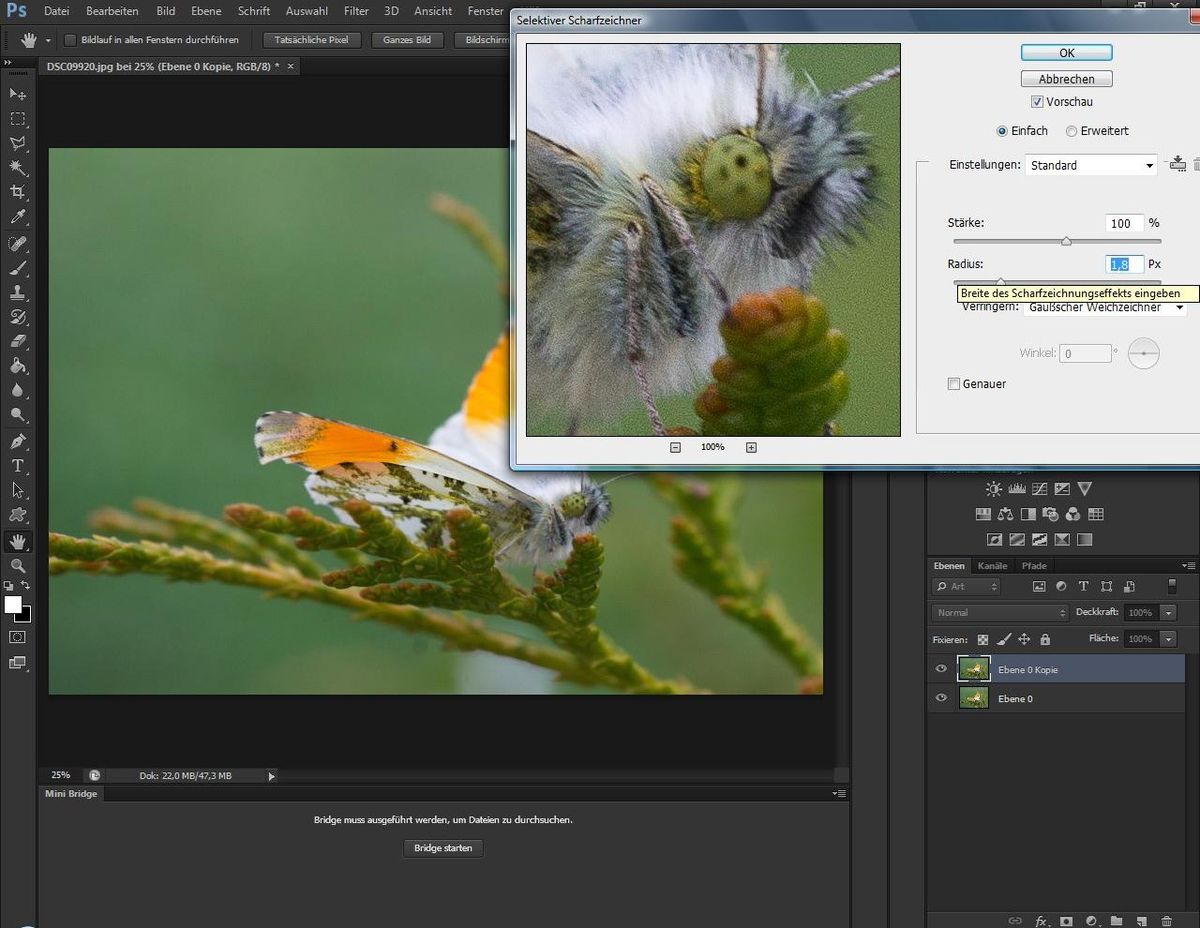Select the Zoom magnifier tool
This screenshot has width=1200, height=928.
[17, 566]
